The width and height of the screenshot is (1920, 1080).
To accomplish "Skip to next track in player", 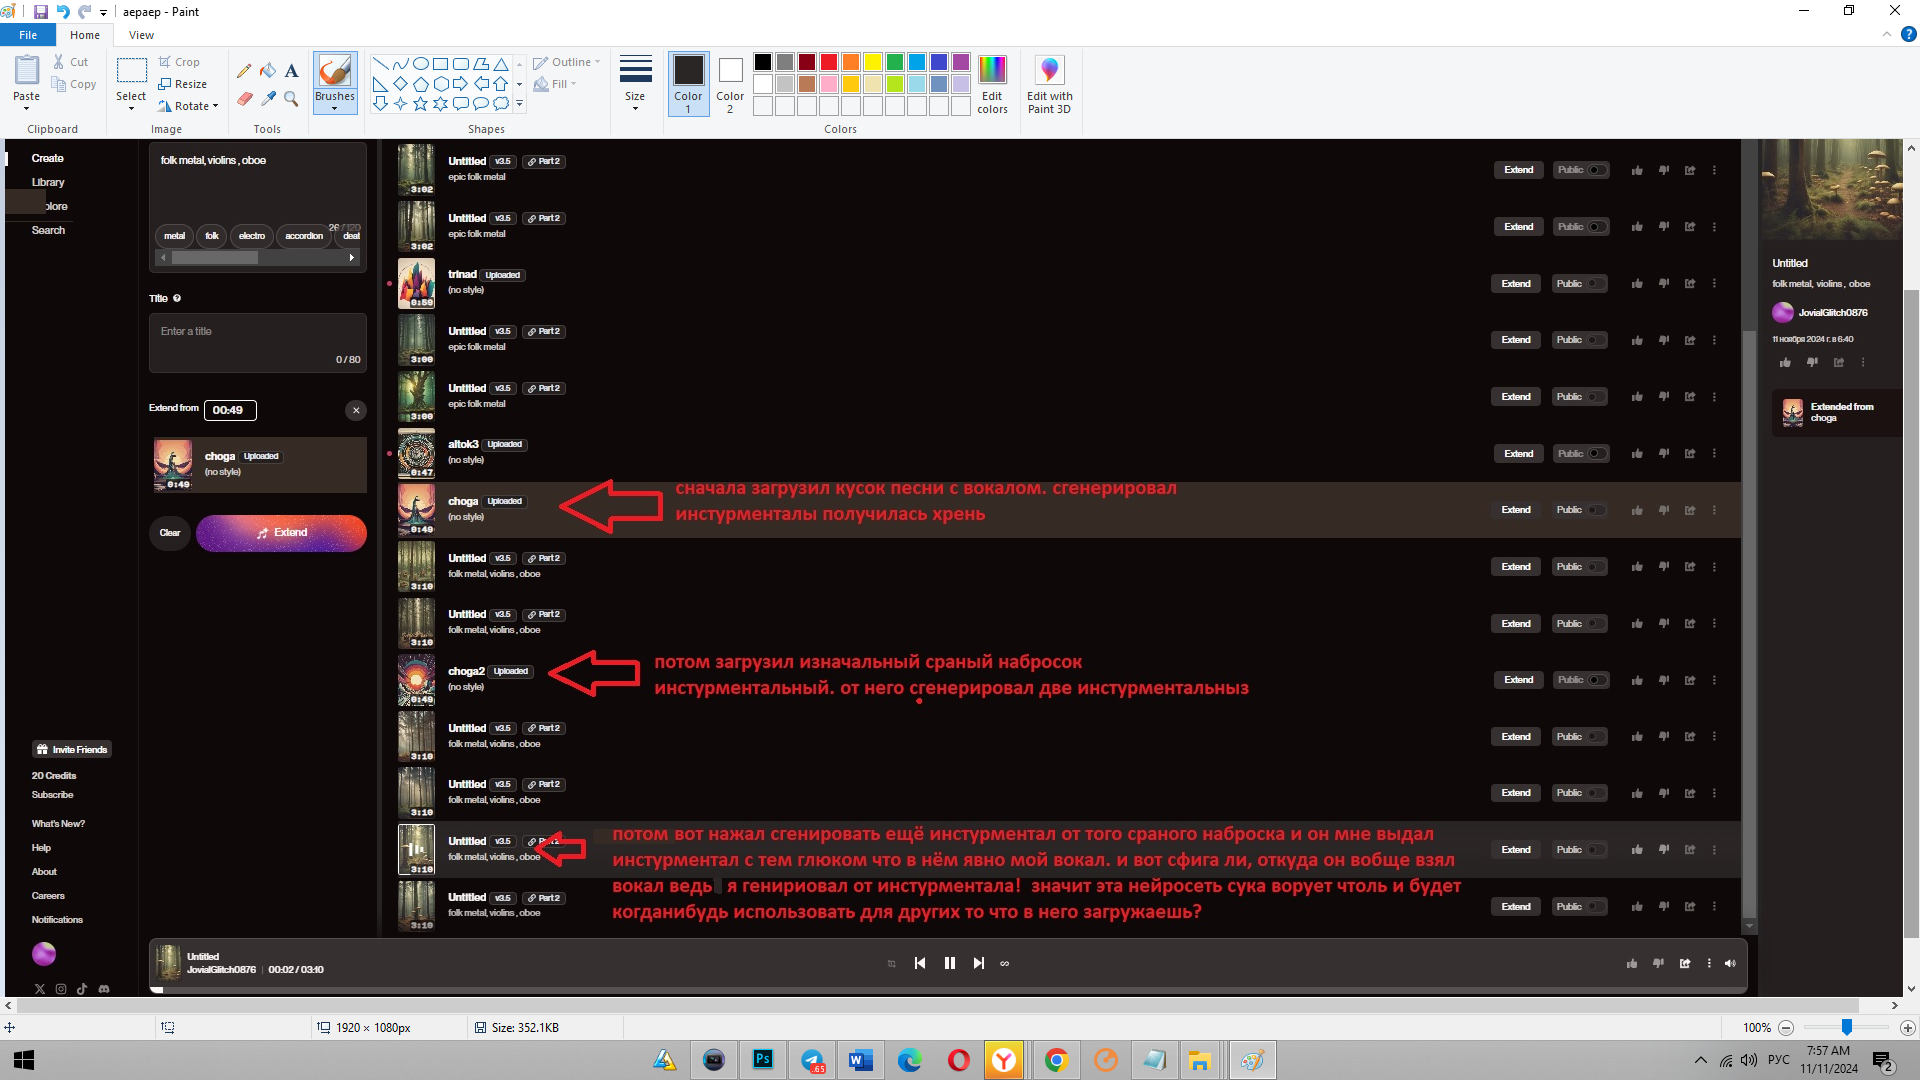I will tap(979, 963).
